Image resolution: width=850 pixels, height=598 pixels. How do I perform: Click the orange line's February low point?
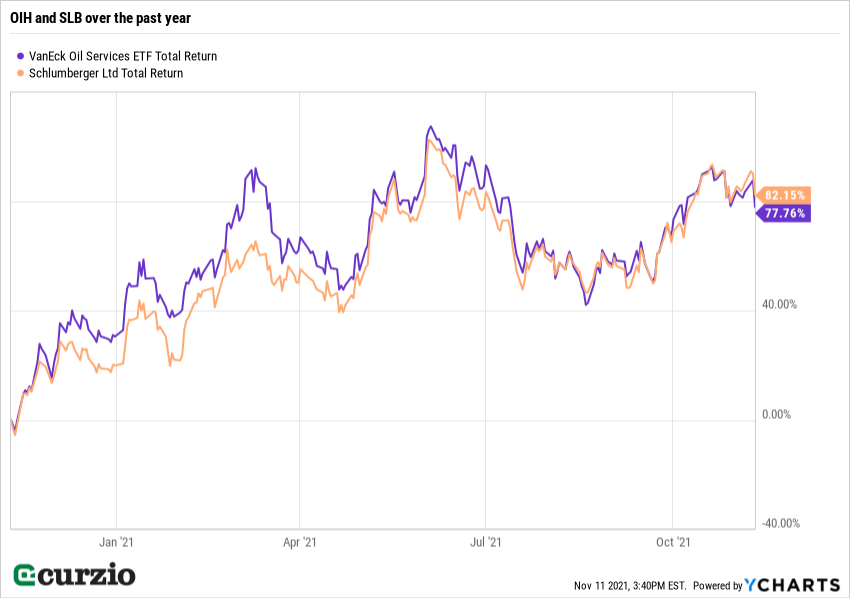[171, 365]
